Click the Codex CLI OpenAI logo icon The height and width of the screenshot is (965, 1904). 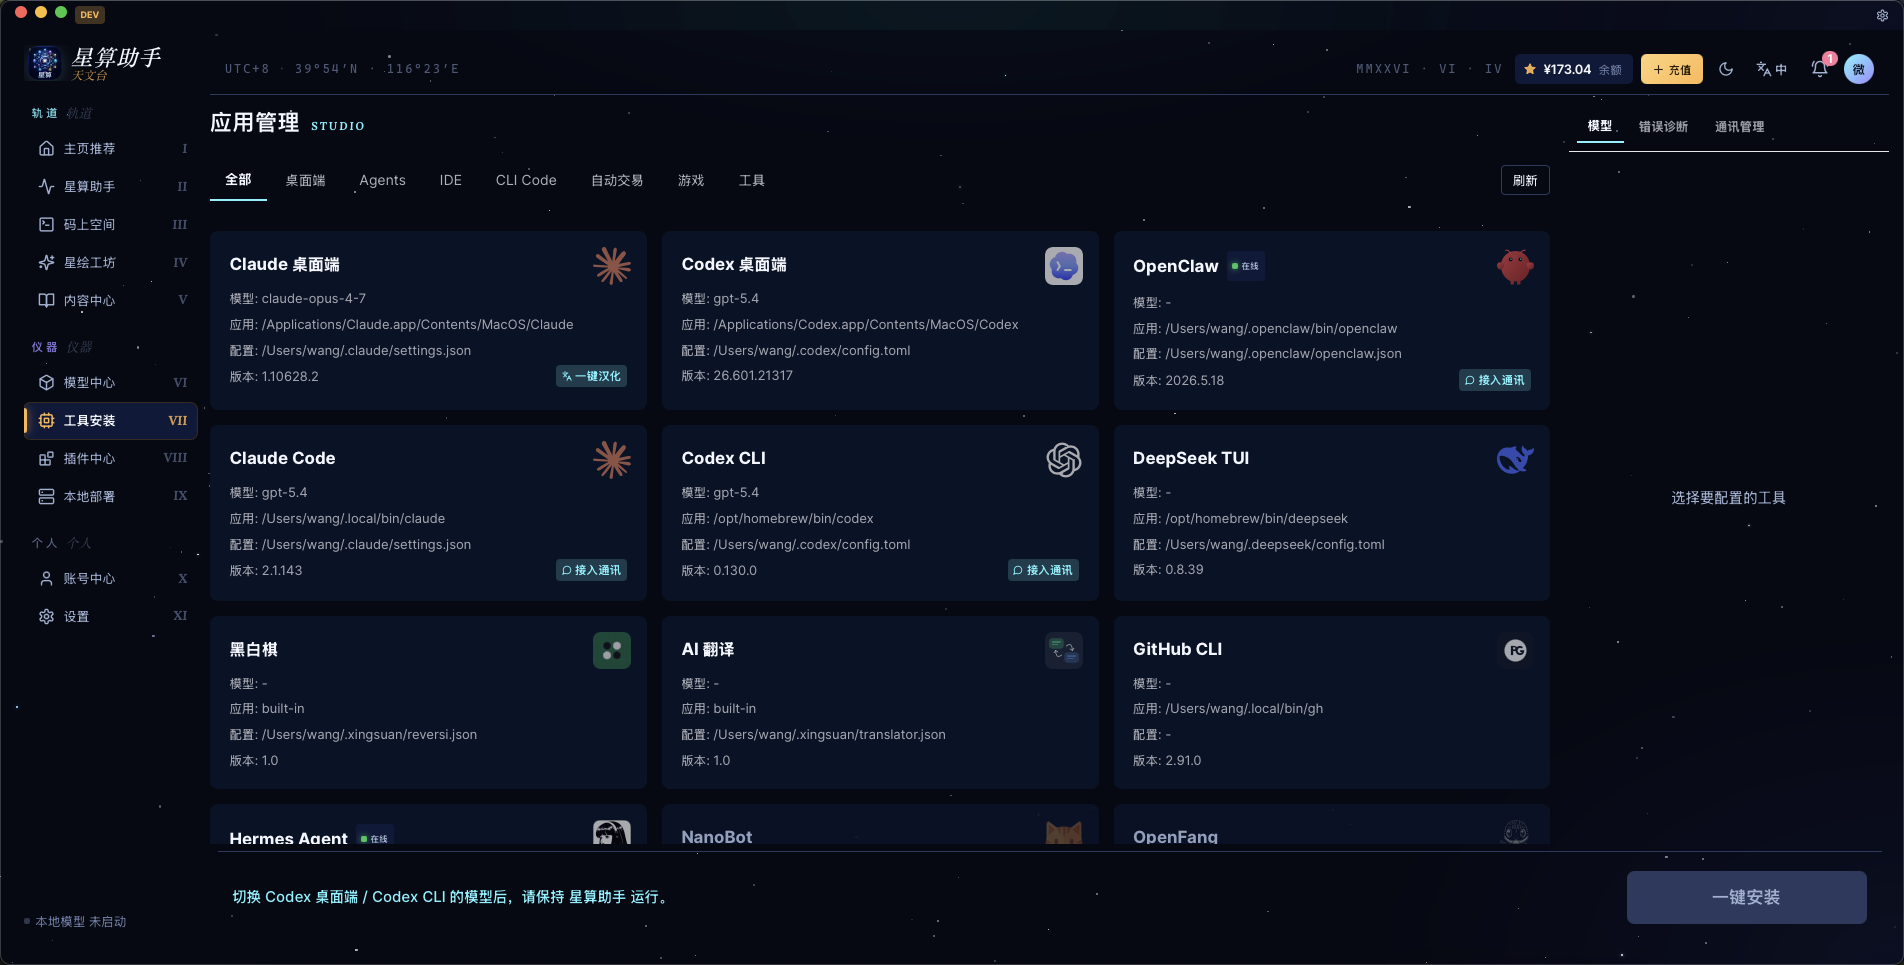pos(1064,460)
